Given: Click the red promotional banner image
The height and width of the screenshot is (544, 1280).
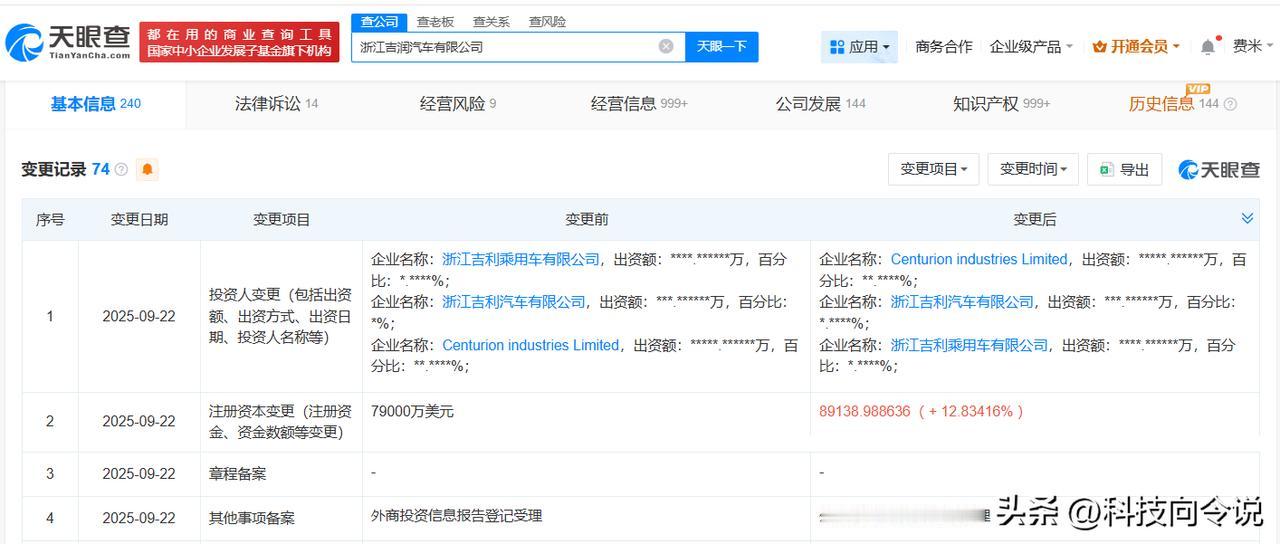Looking at the screenshot, I should pyautogui.click(x=239, y=42).
